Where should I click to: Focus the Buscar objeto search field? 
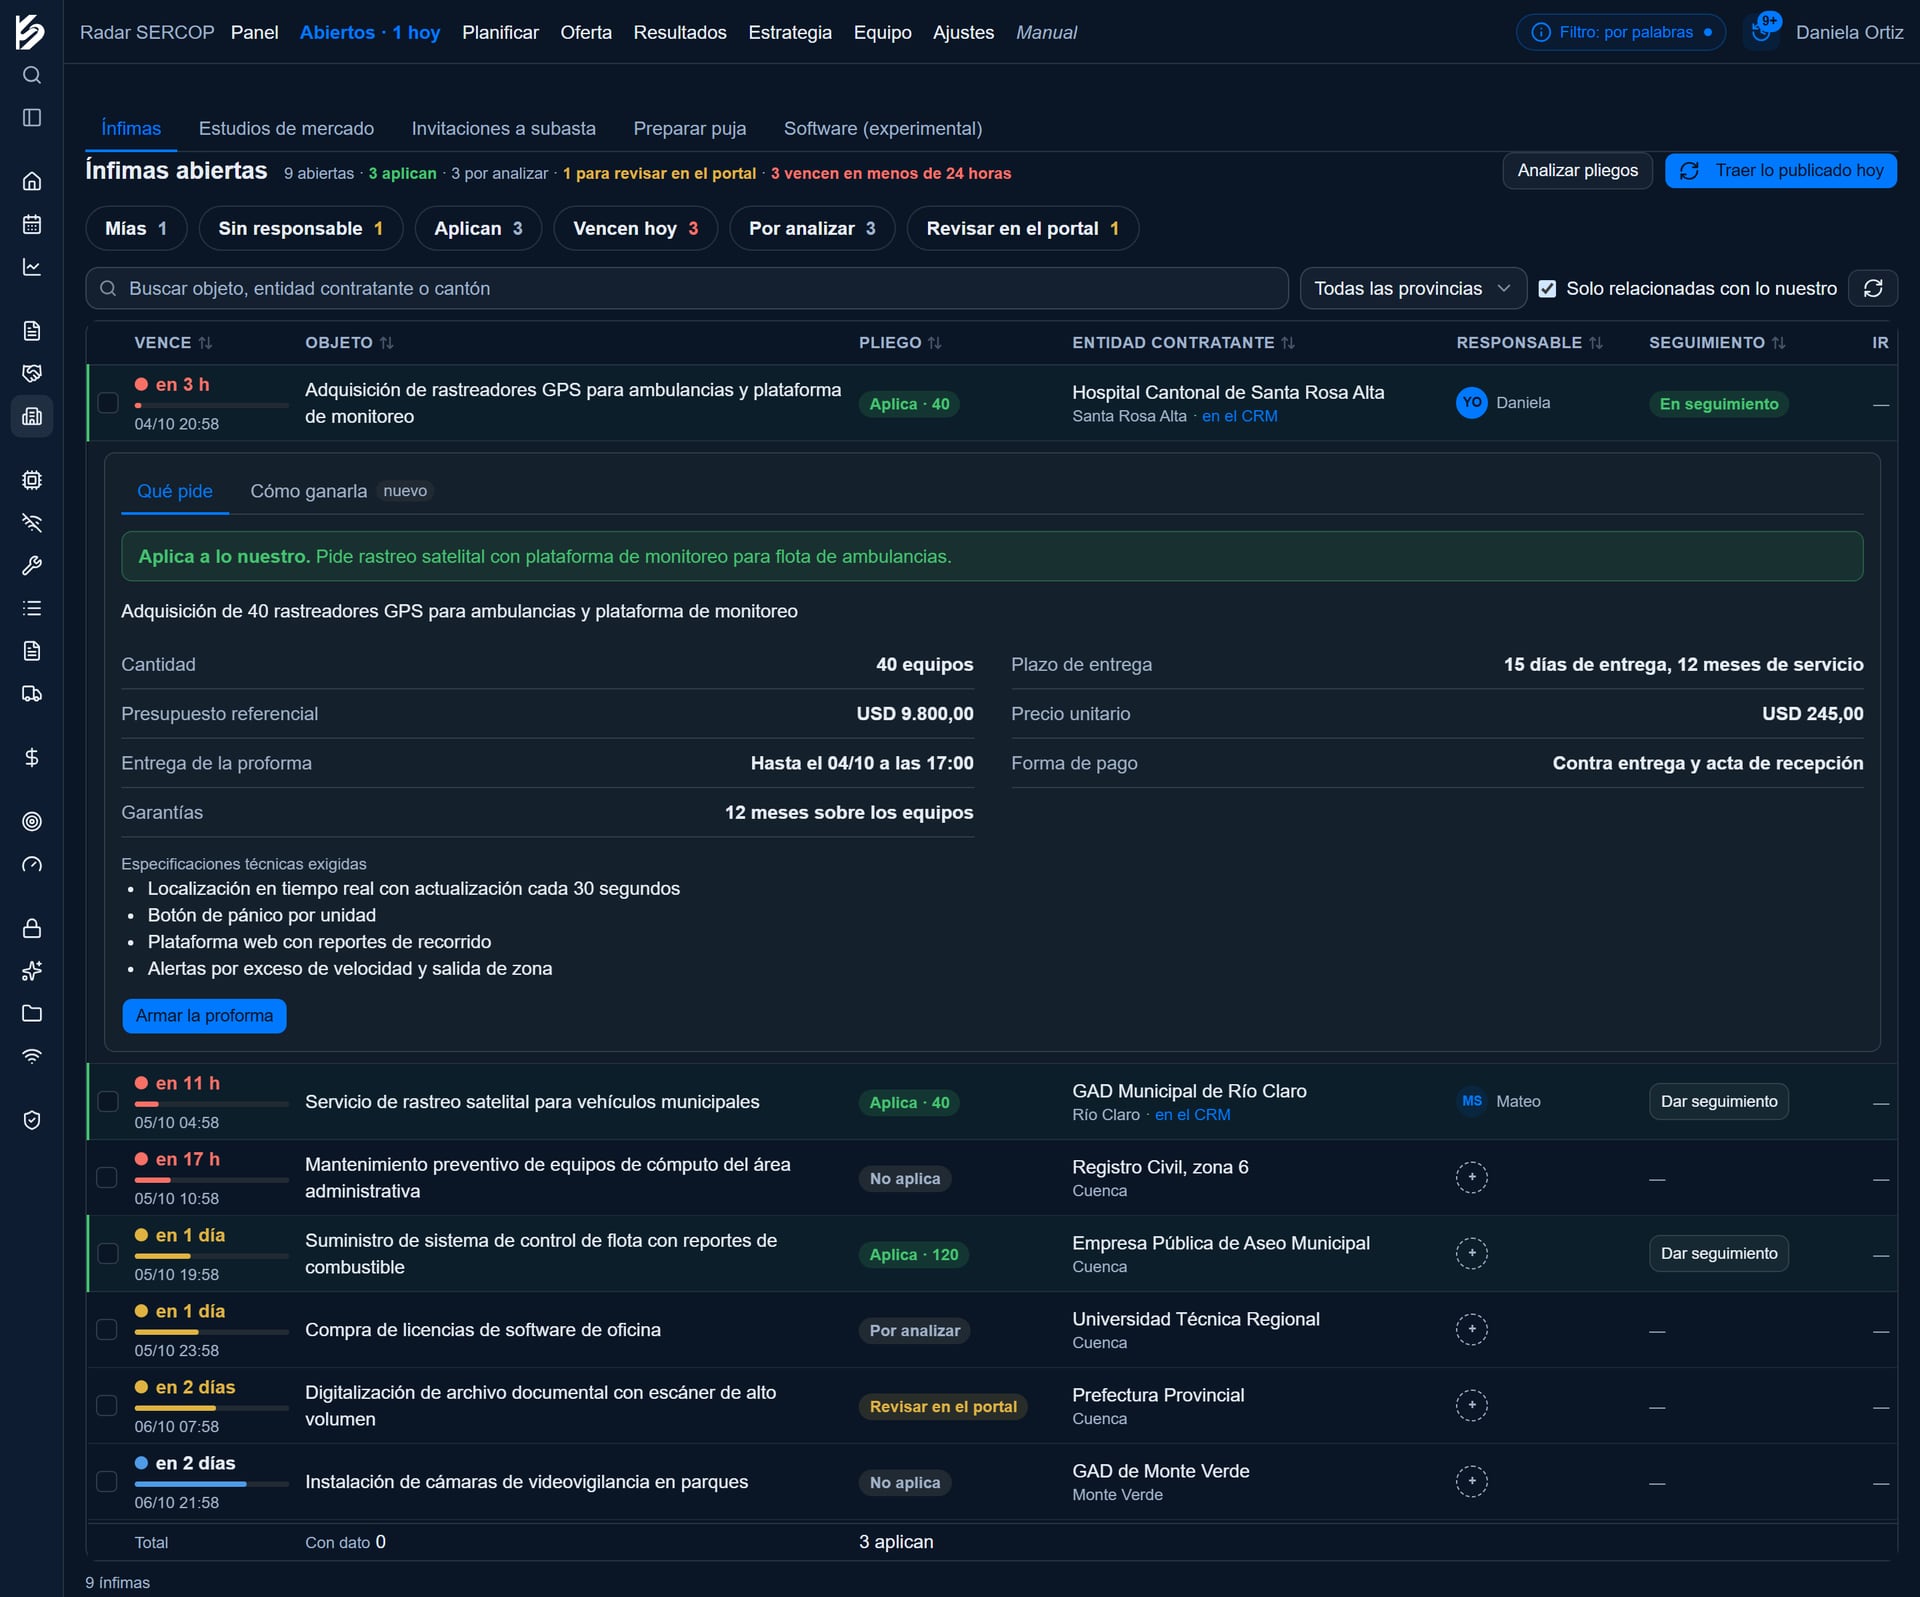click(x=687, y=288)
